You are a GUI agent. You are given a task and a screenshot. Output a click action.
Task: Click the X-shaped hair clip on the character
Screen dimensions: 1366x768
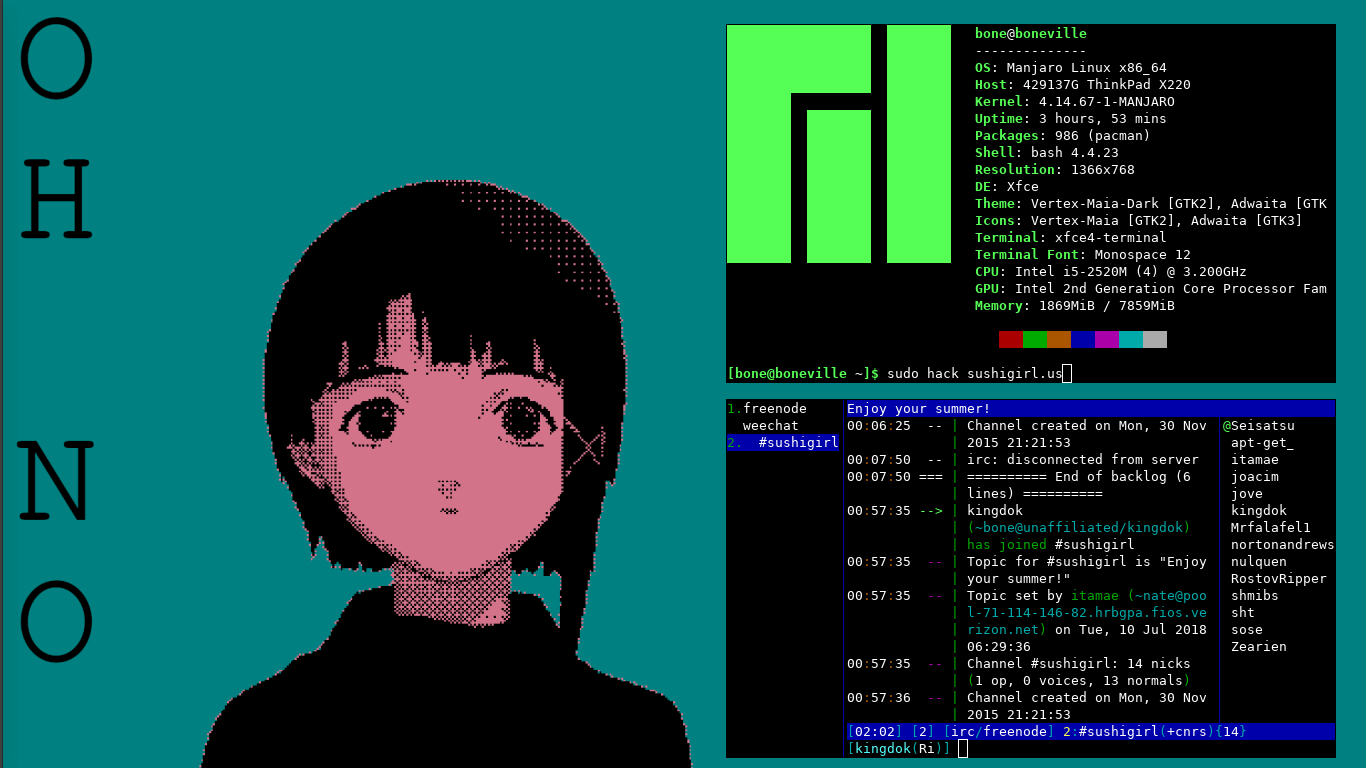click(x=587, y=443)
